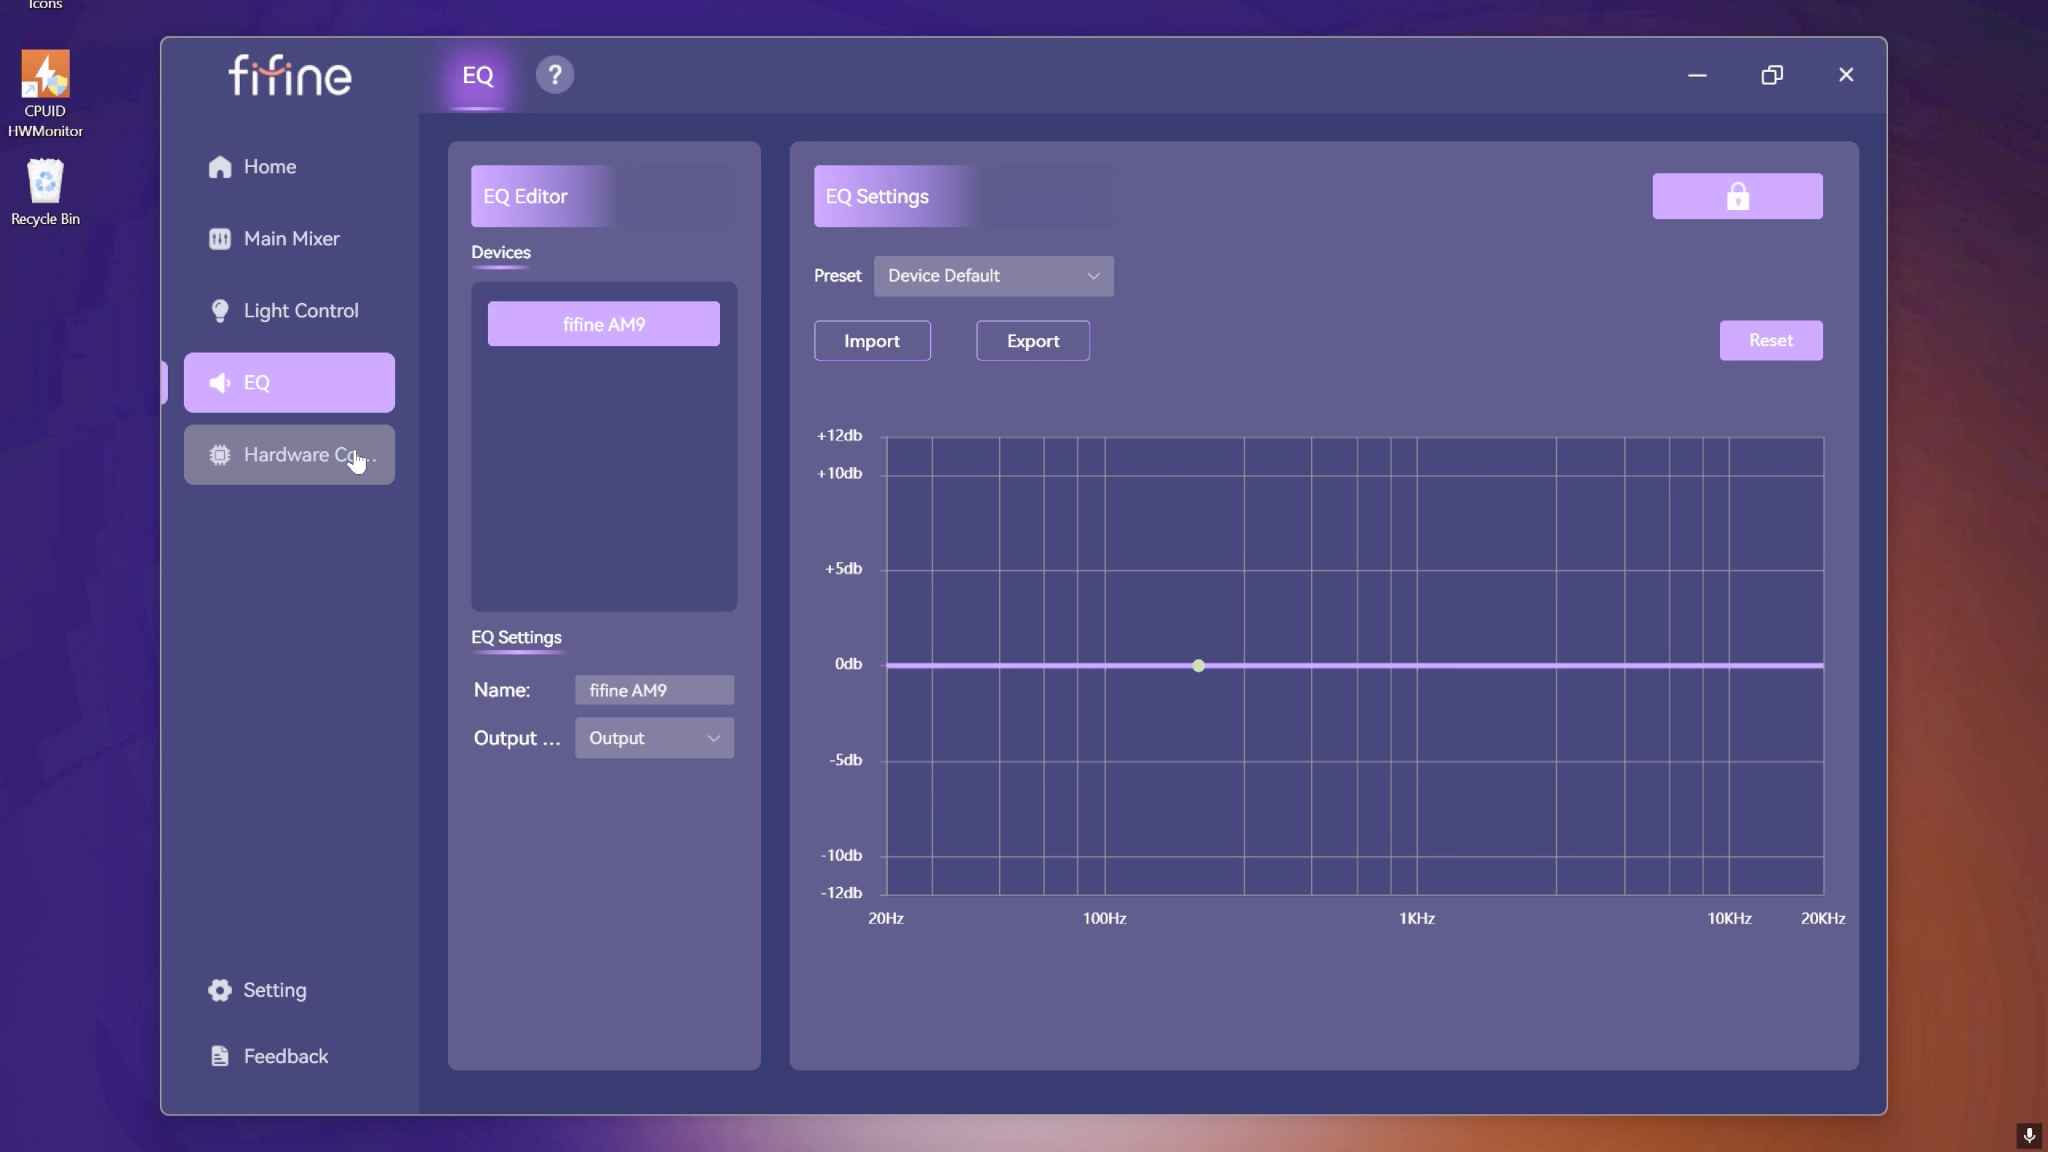Screen dimensions: 2048x1152
Task: Select the Hardware chip icon entry
Action: click(220, 455)
